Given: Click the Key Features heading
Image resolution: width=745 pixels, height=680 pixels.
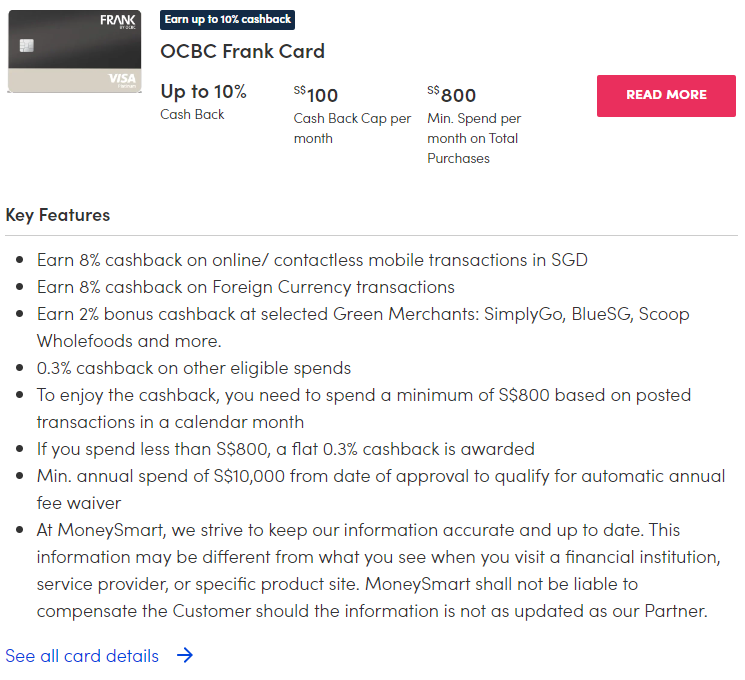Looking at the screenshot, I should [58, 215].
